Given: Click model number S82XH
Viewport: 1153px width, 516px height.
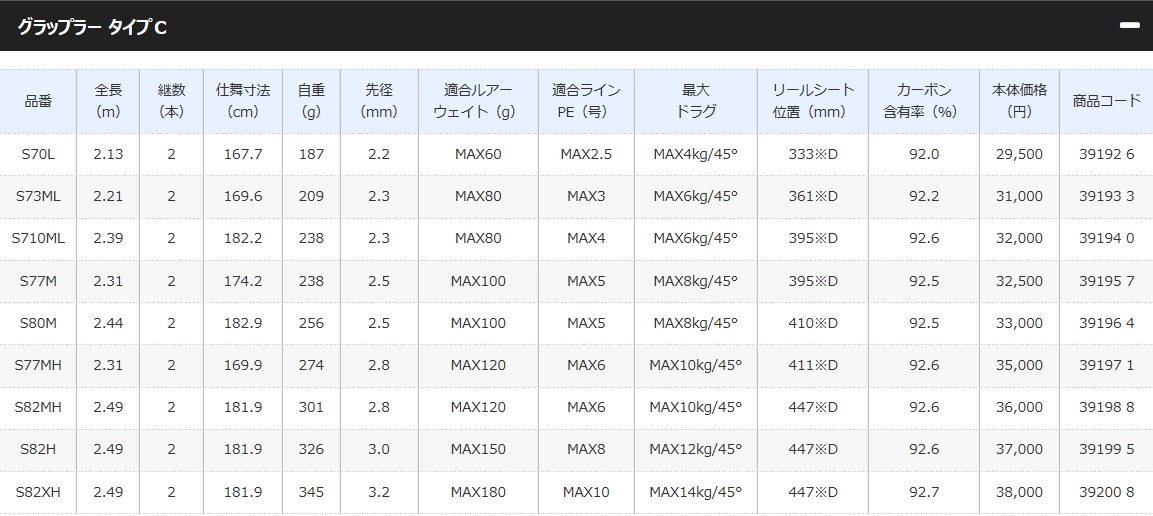Looking at the screenshot, I should click(x=38, y=492).
